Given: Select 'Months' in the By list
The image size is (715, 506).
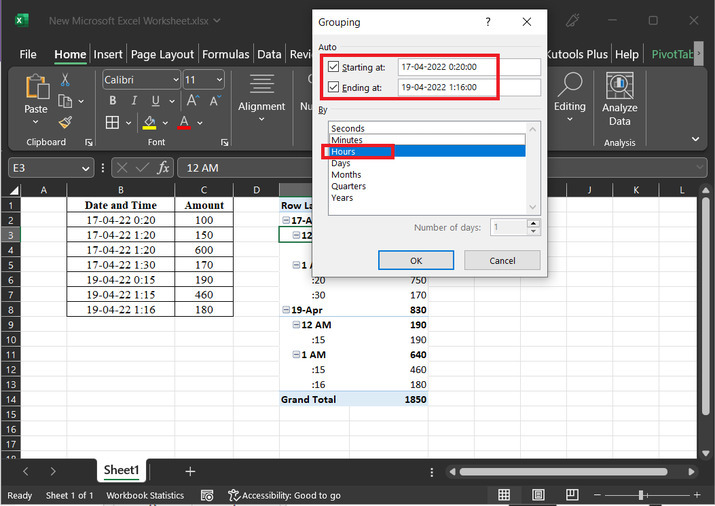Looking at the screenshot, I should [346, 175].
